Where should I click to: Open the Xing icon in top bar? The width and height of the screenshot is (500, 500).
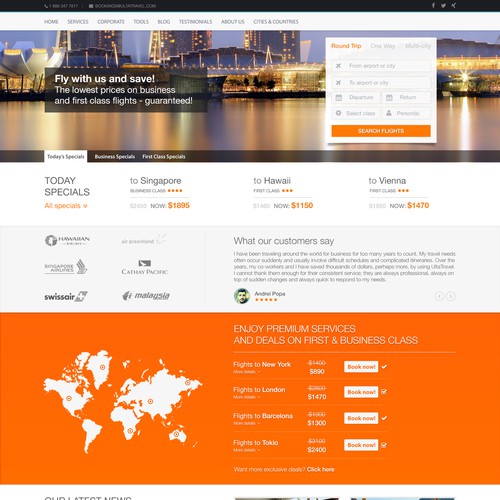(x=454, y=5)
